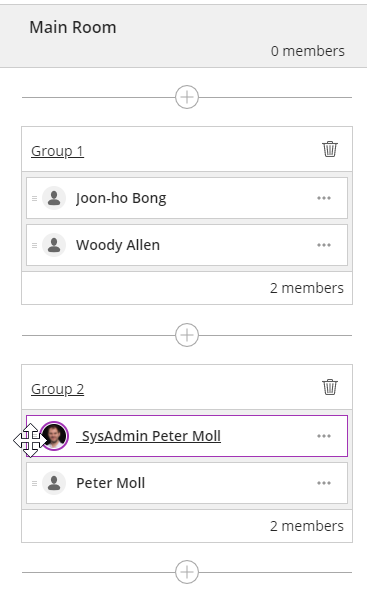The width and height of the screenshot is (367, 608).
Task: Delete Group 2 with its trash icon
Action: [x=330, y=387]
